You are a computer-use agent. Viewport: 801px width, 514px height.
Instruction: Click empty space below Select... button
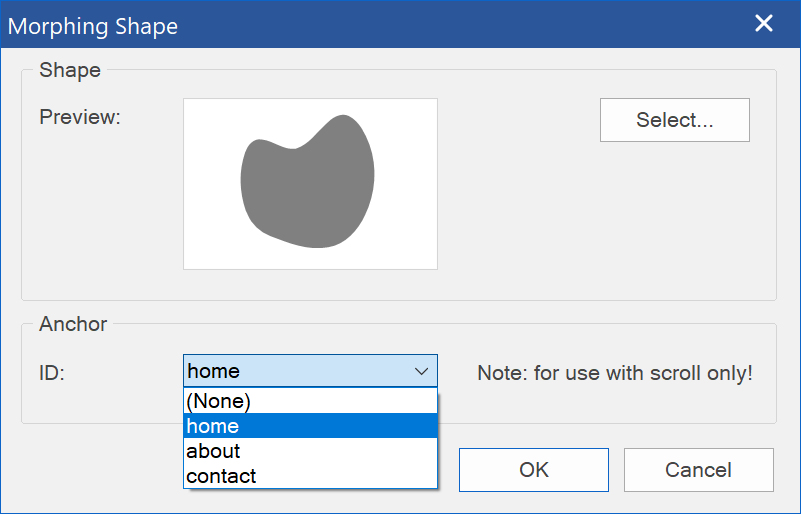click(x=674, y=220)
